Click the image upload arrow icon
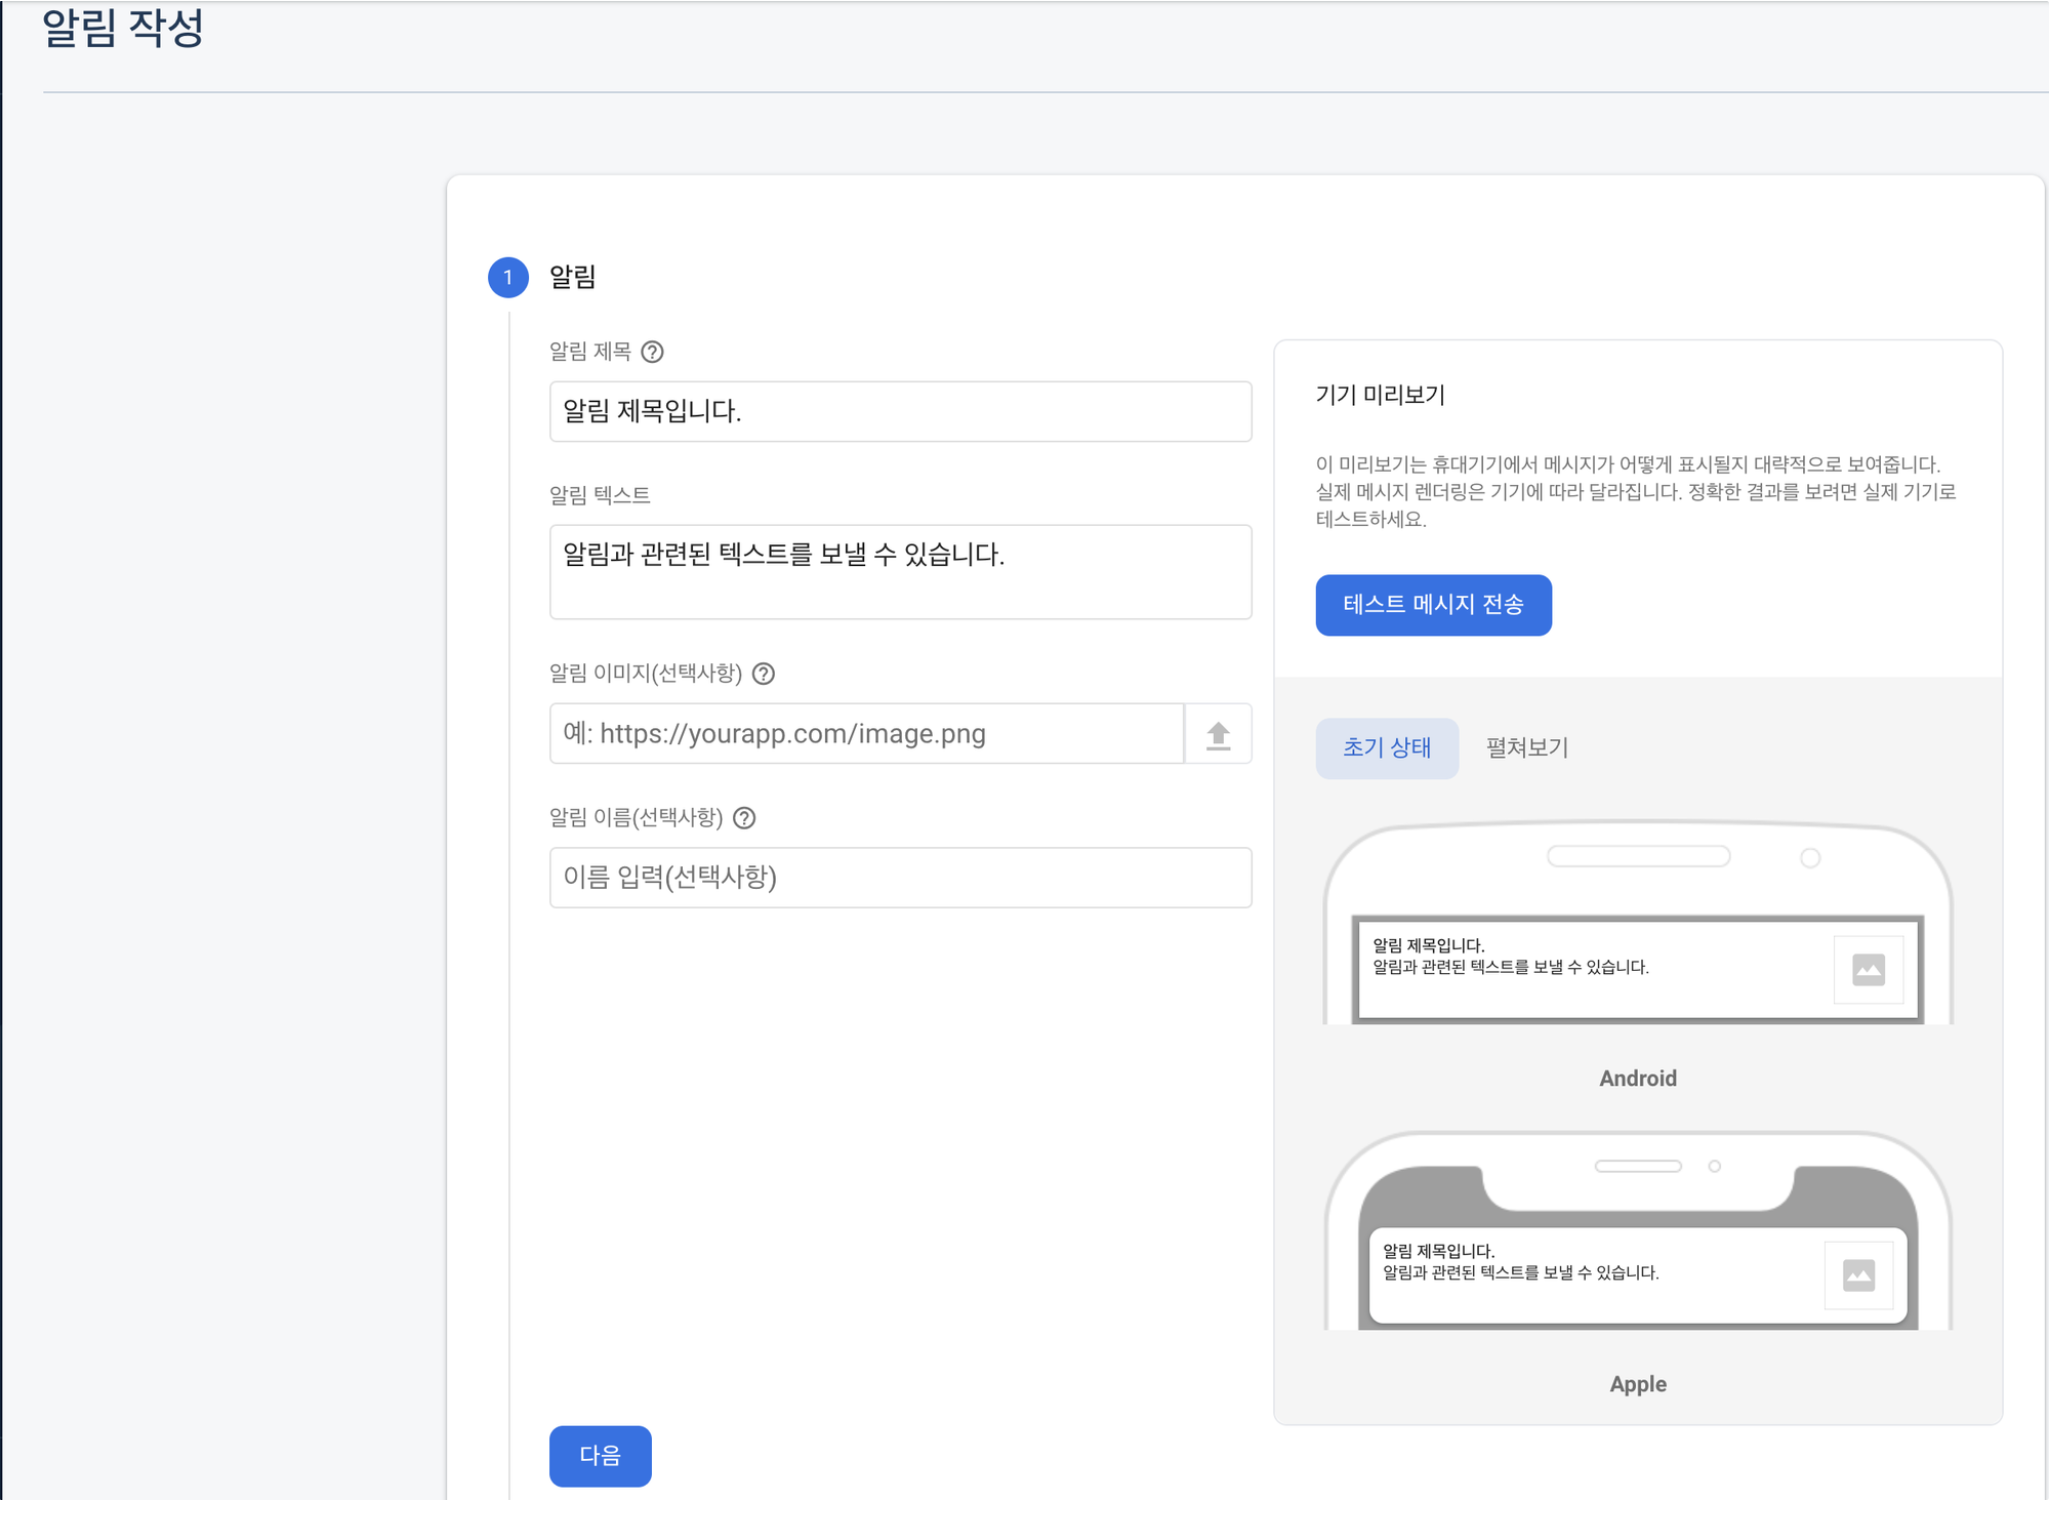The height and width of the screenshot is (1514, 2050). [1217, 735]
